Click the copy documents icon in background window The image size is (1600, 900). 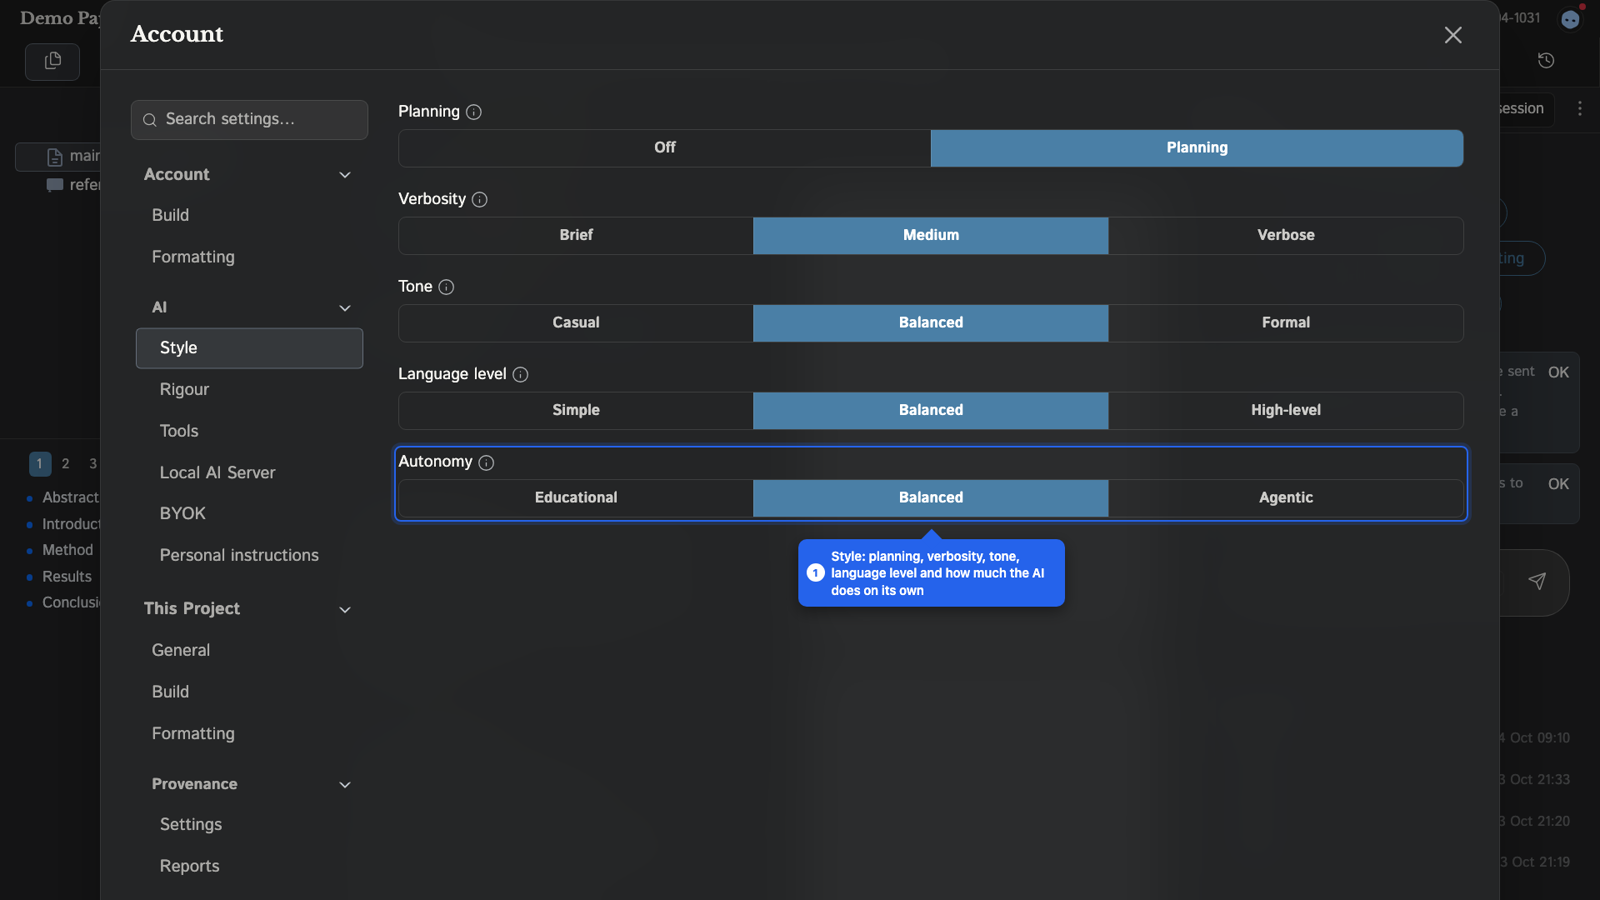pyautogui.click(x=53, y=61)
